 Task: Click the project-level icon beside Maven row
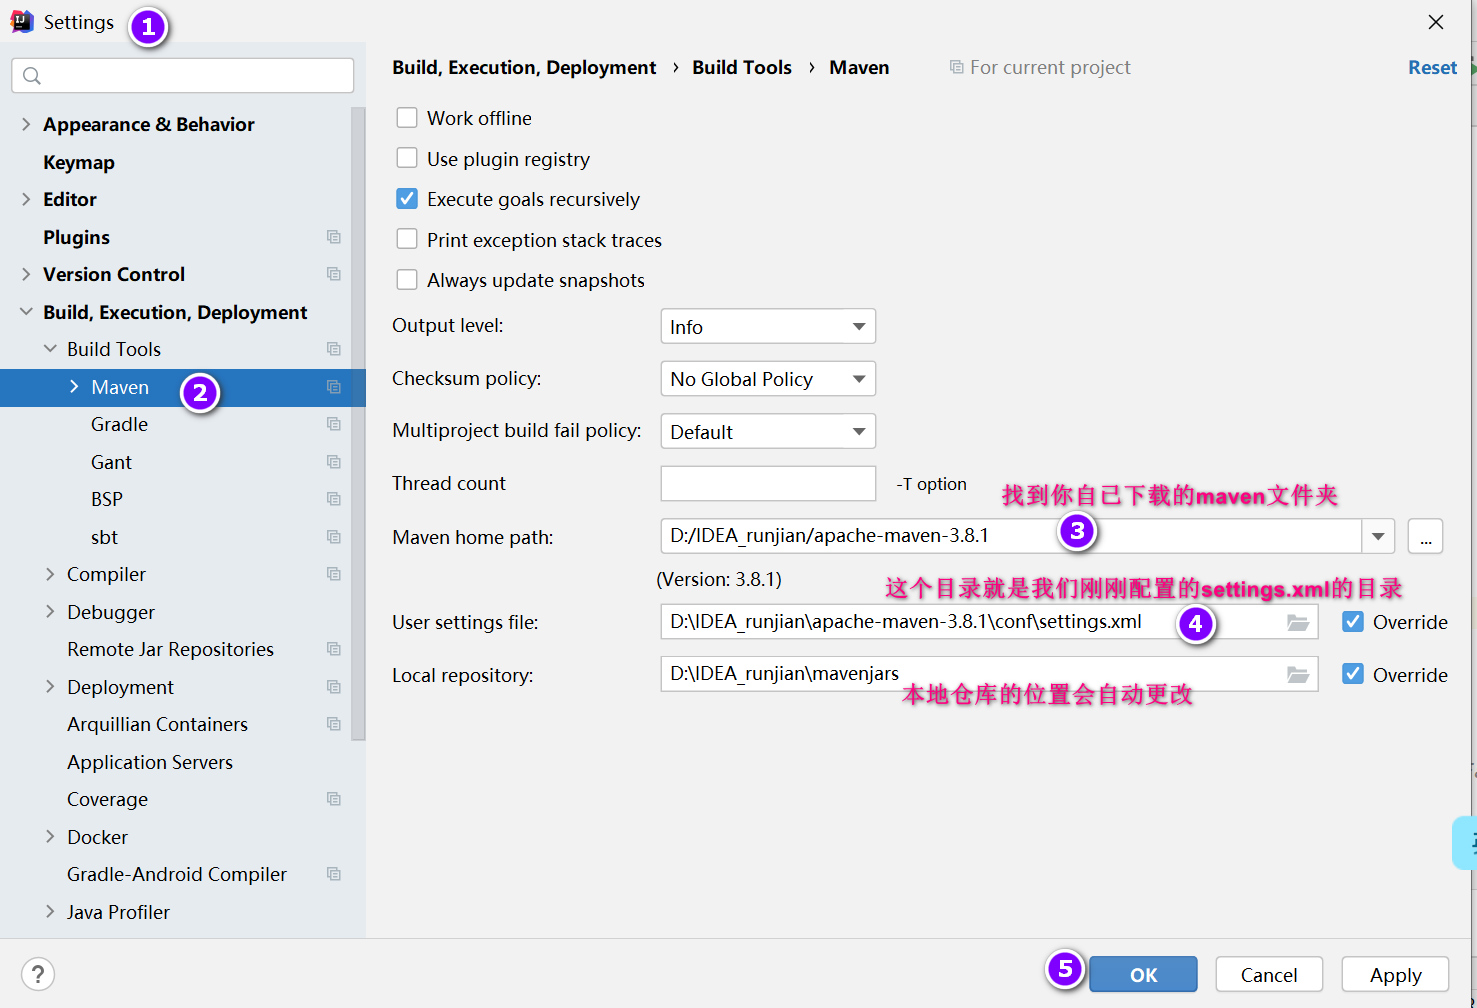click(334, 387)
